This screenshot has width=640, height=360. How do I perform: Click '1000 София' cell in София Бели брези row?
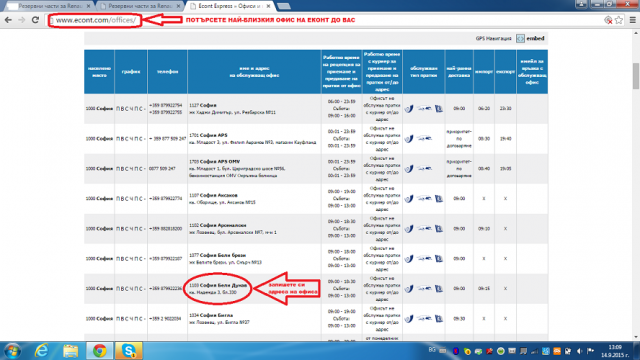[x=99, y=259]
